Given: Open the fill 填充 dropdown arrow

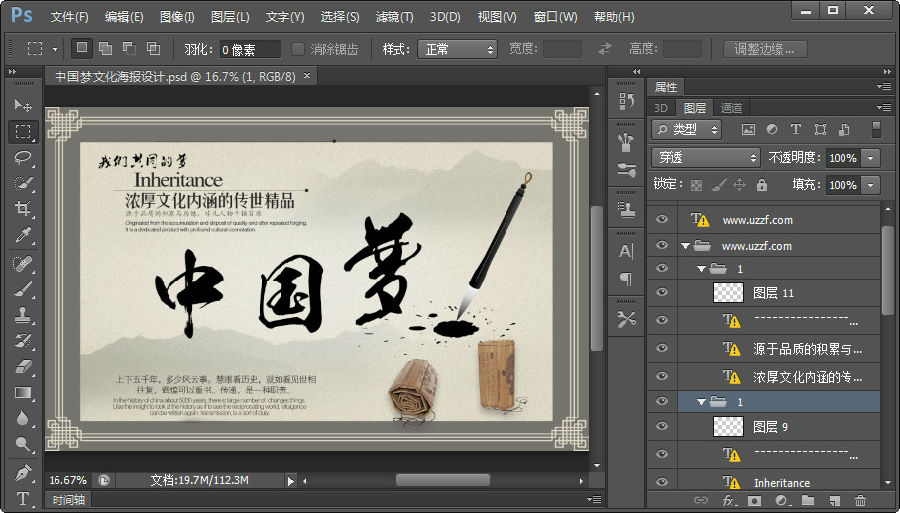Looking at the screenshot, I should (871, 185).
